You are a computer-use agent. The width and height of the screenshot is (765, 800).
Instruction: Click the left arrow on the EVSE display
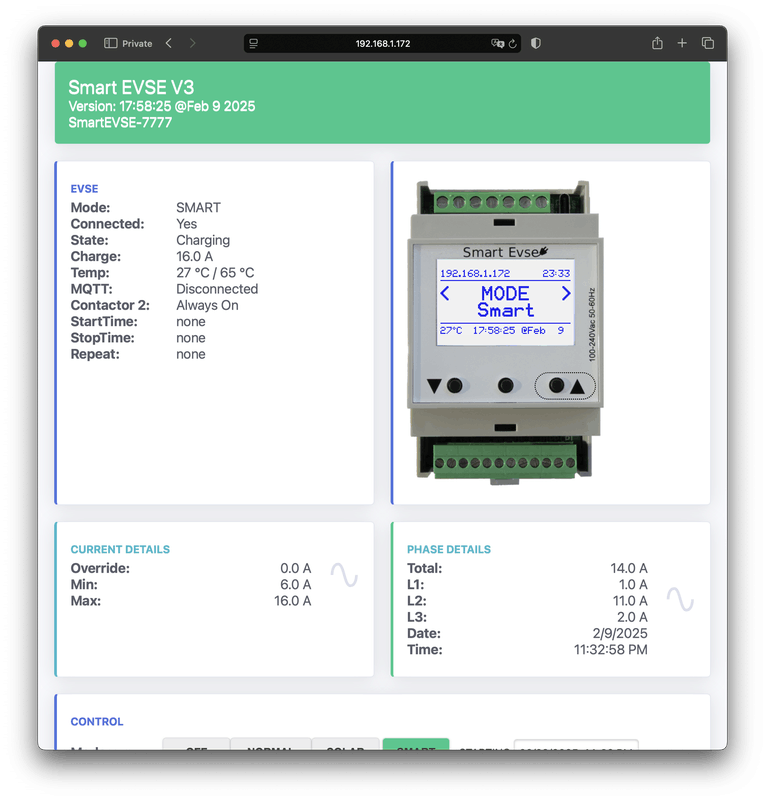coord(445,293)
